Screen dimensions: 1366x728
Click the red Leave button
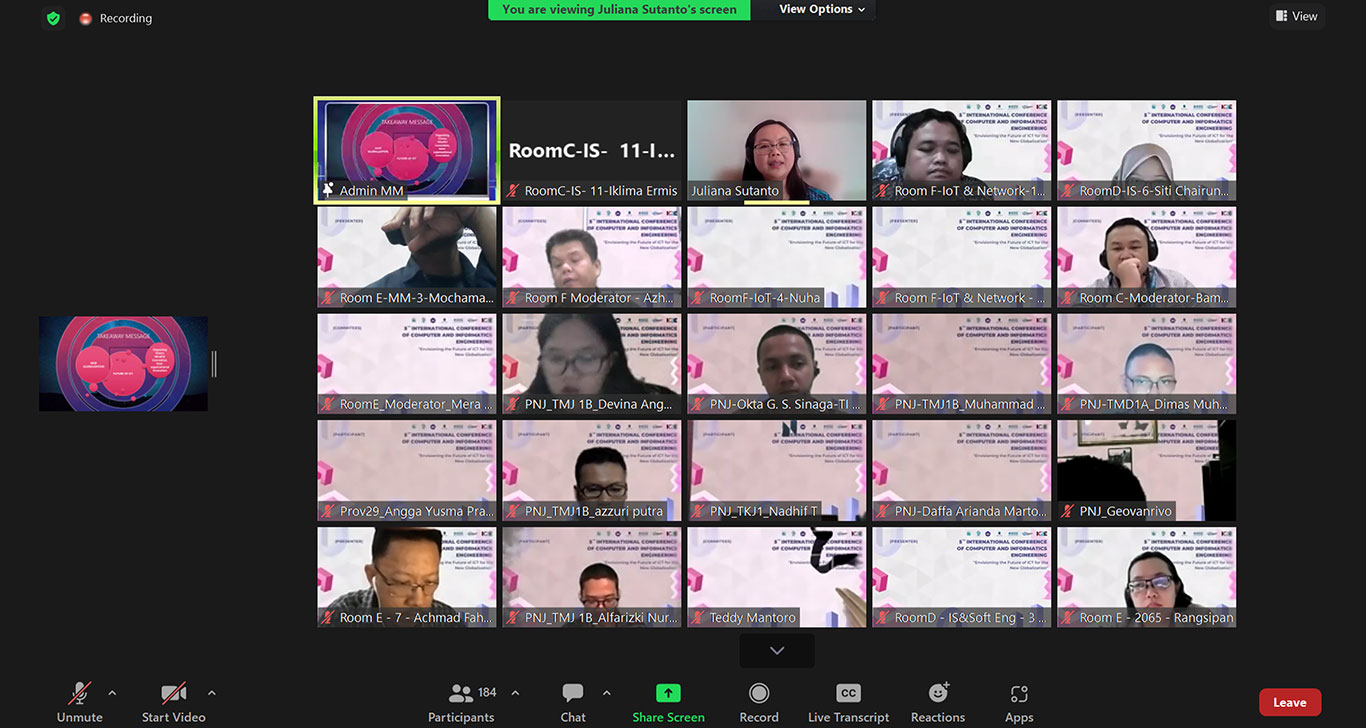click(x=1289, y=702)
